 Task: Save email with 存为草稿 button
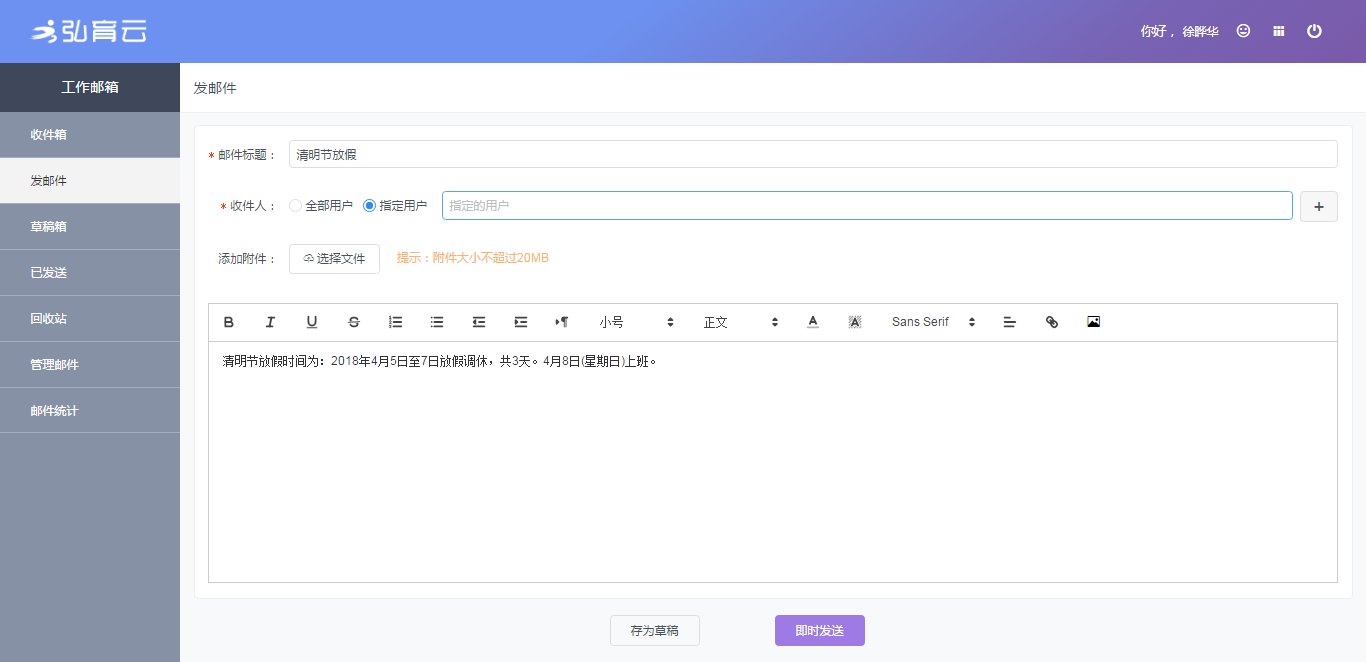click(654, 631)
